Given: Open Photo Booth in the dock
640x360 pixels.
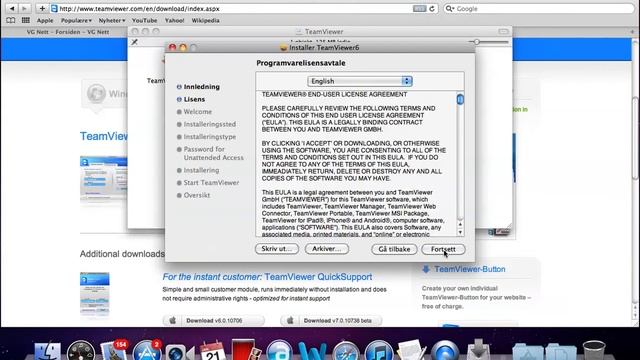Looking at the screenshot, I should pos(245,350).
